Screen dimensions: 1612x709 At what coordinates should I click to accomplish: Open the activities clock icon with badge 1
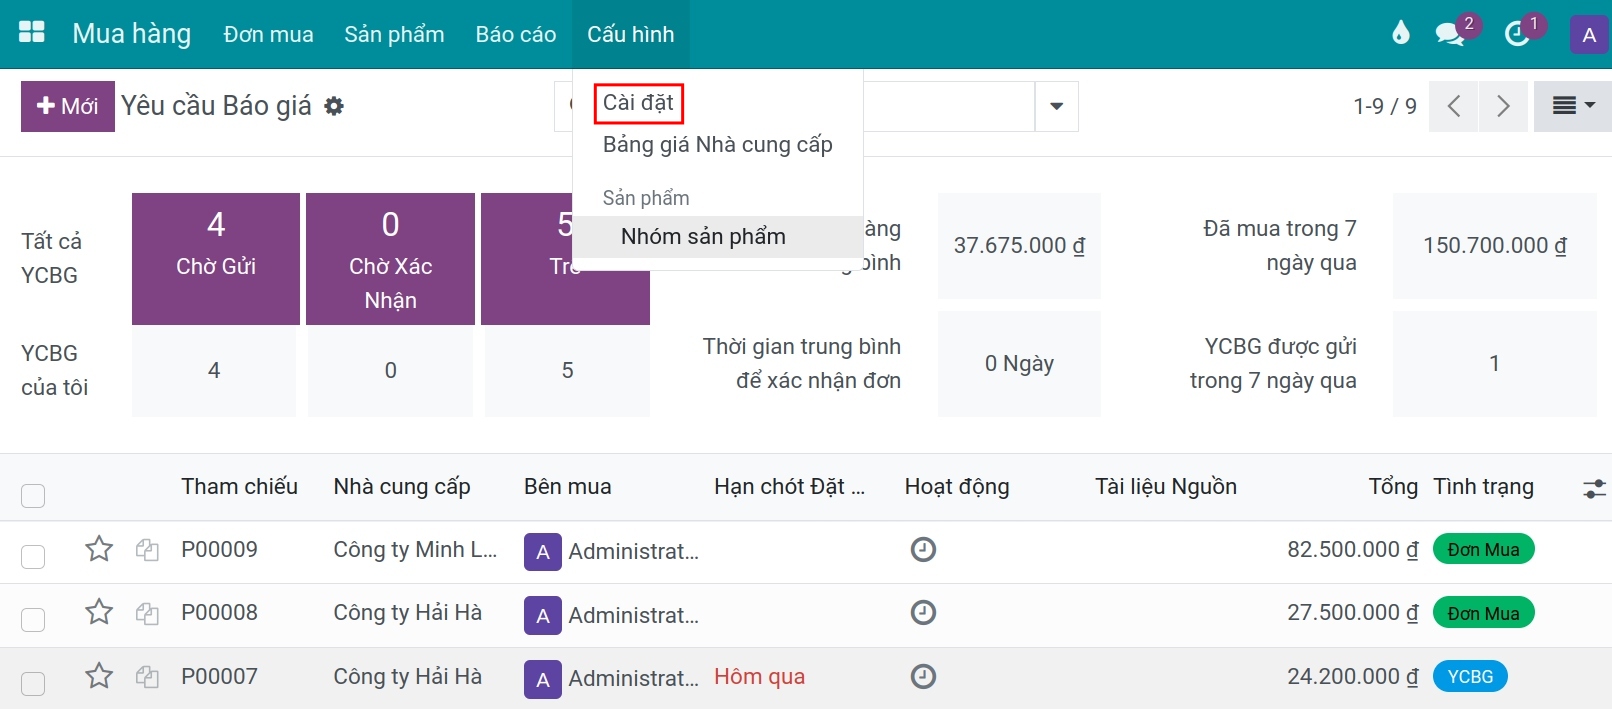point(1517,34)
